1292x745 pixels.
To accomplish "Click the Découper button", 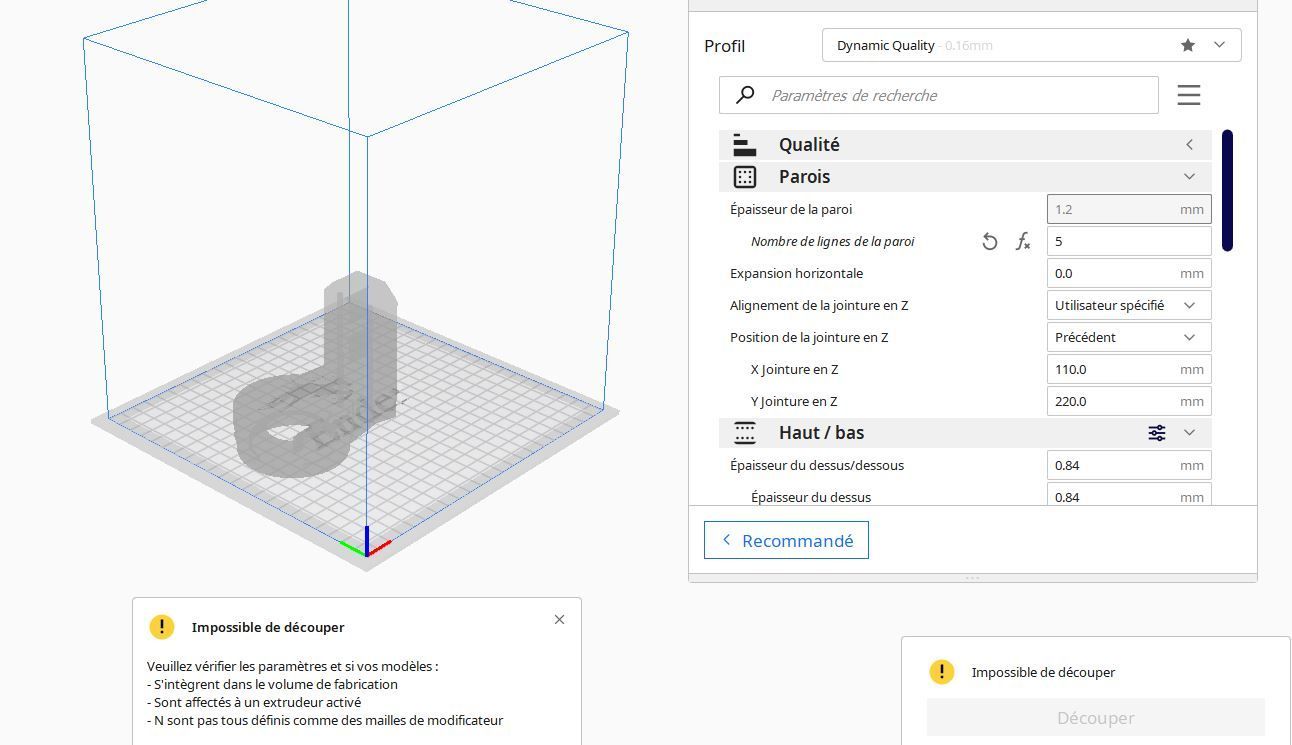I will pos(1095,718).
